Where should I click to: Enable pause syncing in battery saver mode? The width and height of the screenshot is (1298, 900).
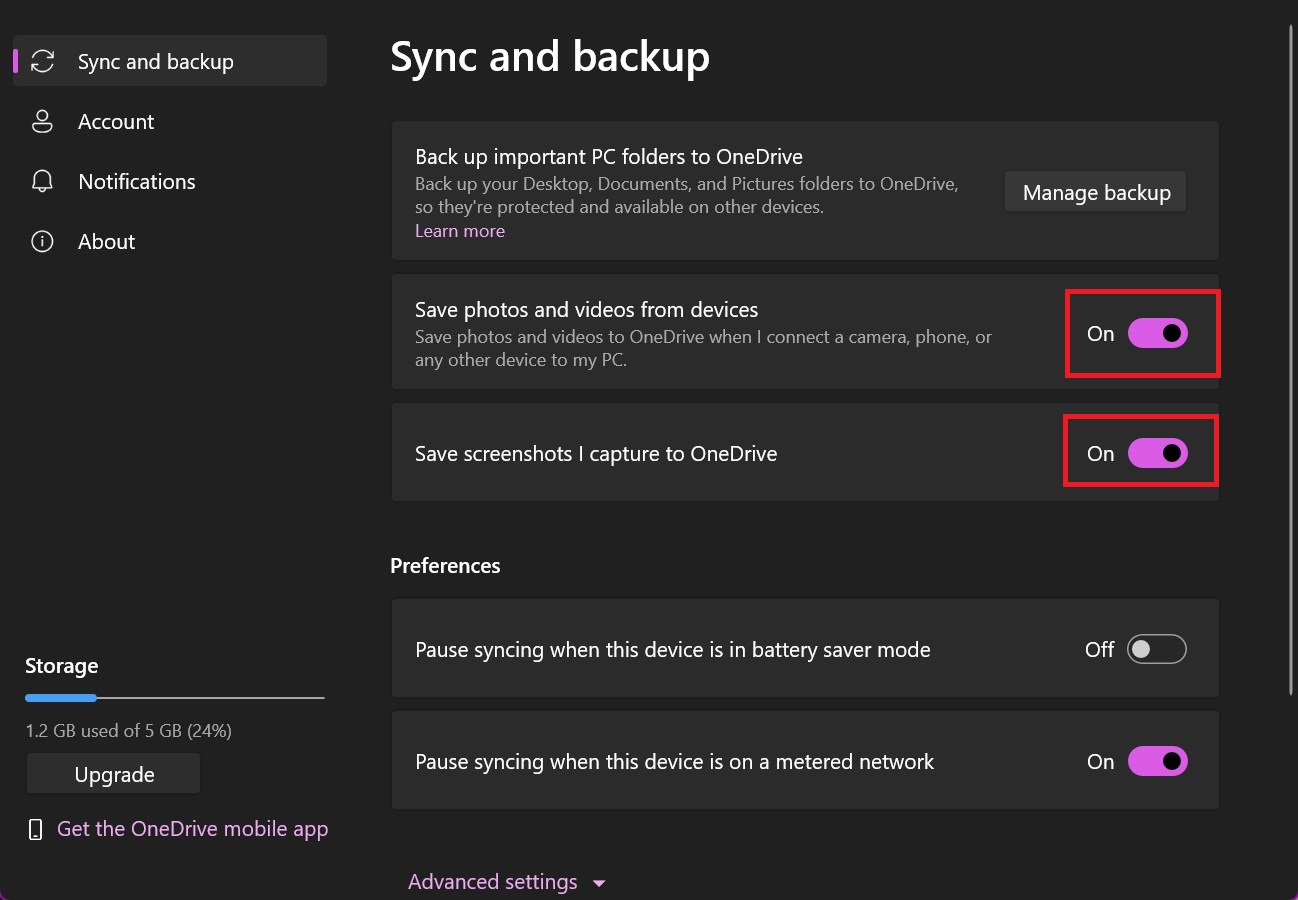1156,650
